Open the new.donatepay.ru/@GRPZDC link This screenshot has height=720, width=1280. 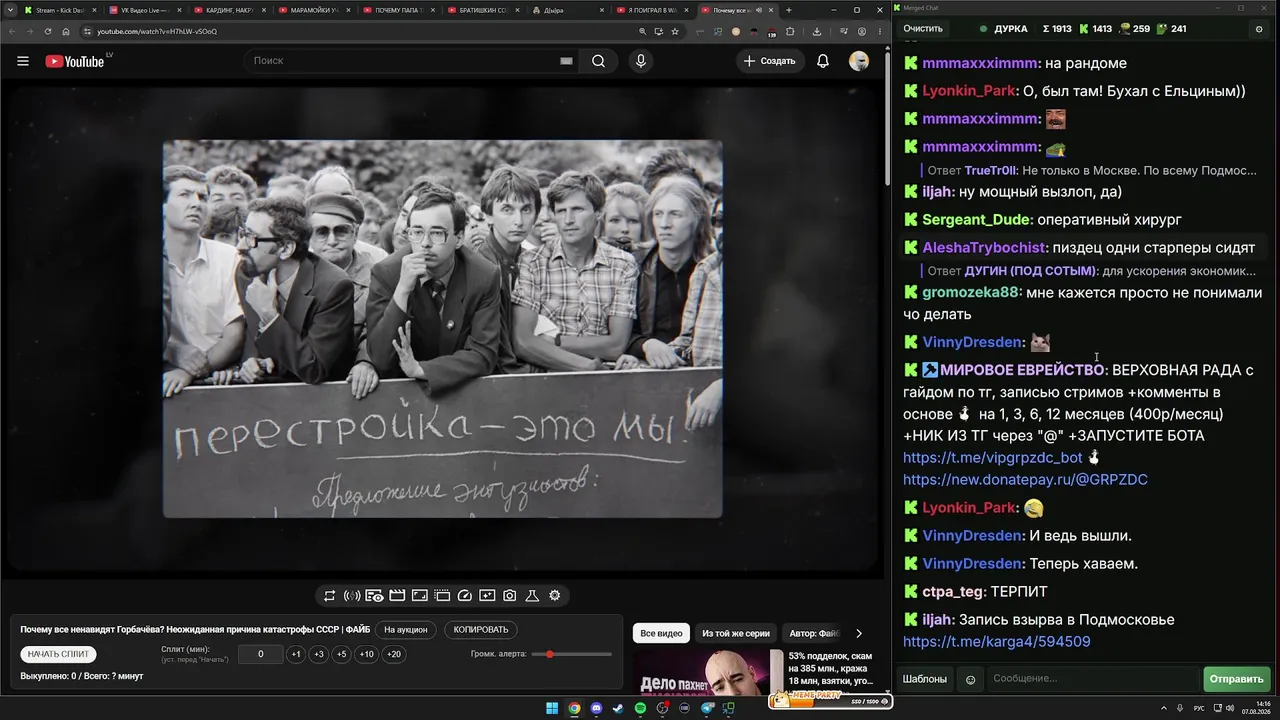click(1025, 480)
